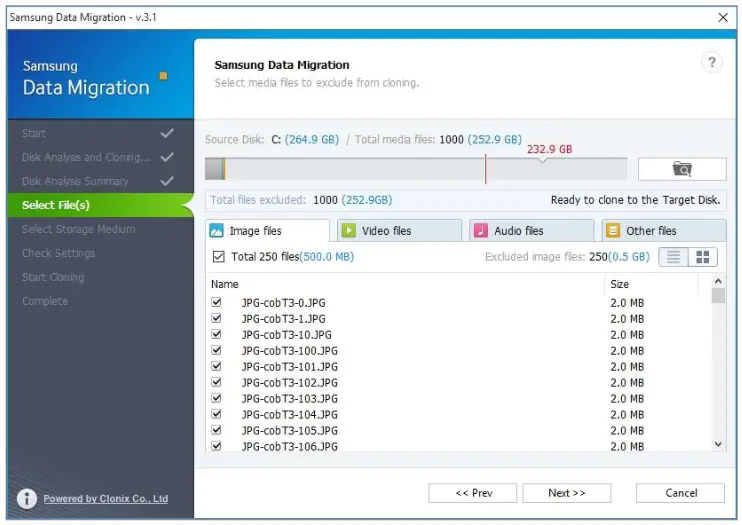742x525 pixels.
Task: Go to Start Cloning step
Action: pos(53,277)
